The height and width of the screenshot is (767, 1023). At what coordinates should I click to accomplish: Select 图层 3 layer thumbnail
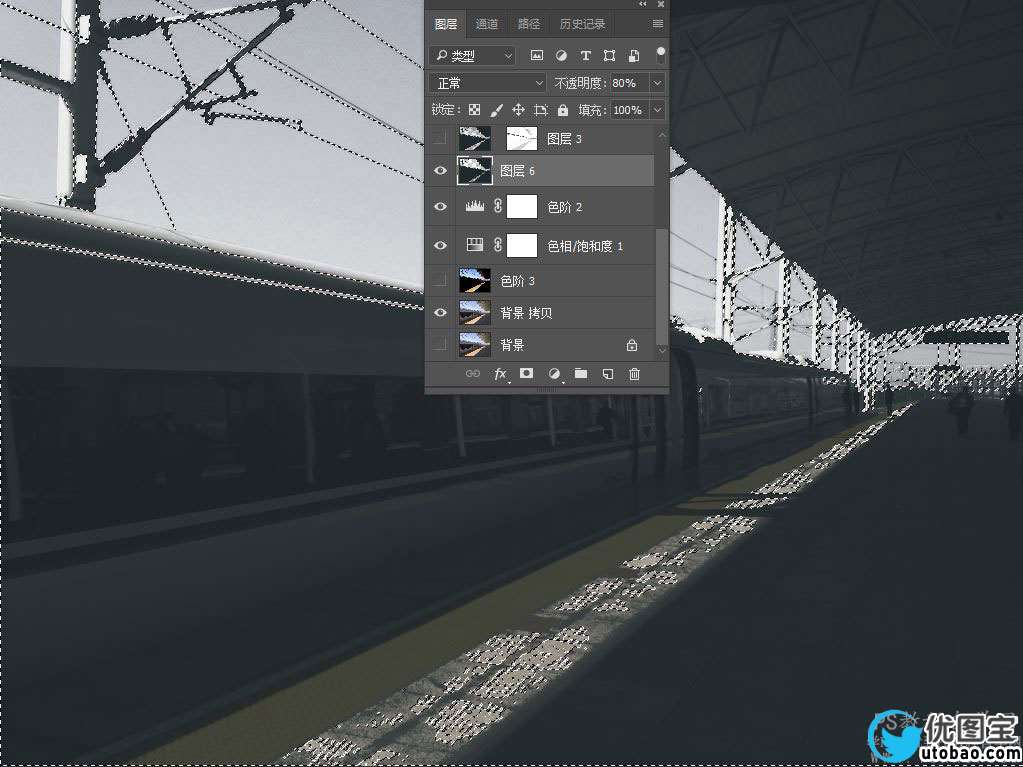pos(475,138)
